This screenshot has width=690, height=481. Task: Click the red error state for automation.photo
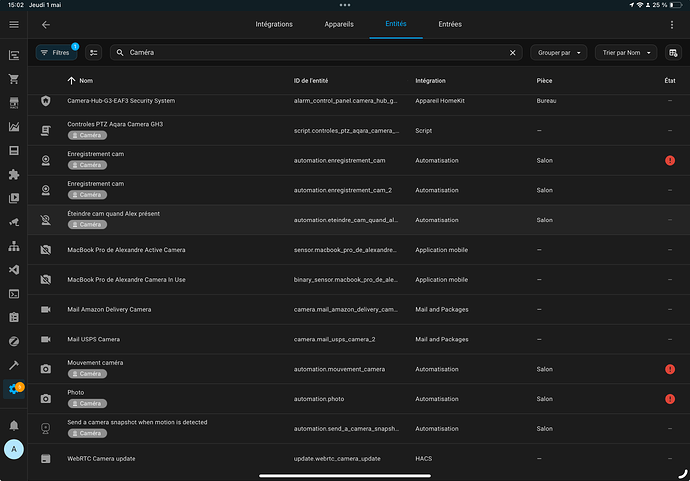click(670, 399)
